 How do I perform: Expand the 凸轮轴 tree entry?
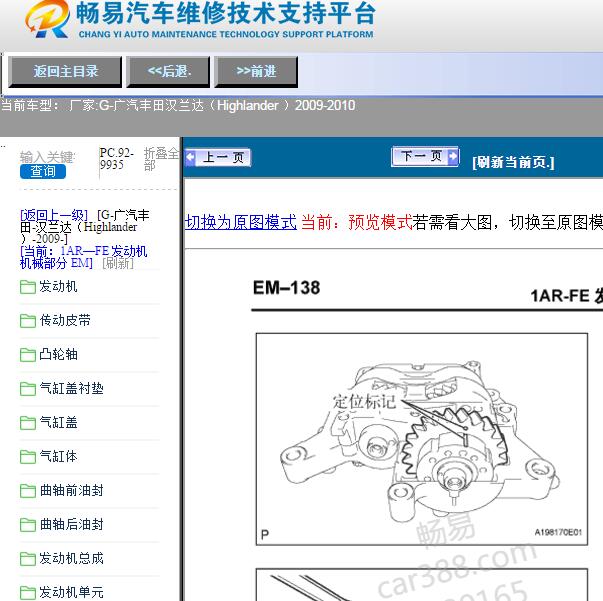pyautogui.click(x=58, y=354)
